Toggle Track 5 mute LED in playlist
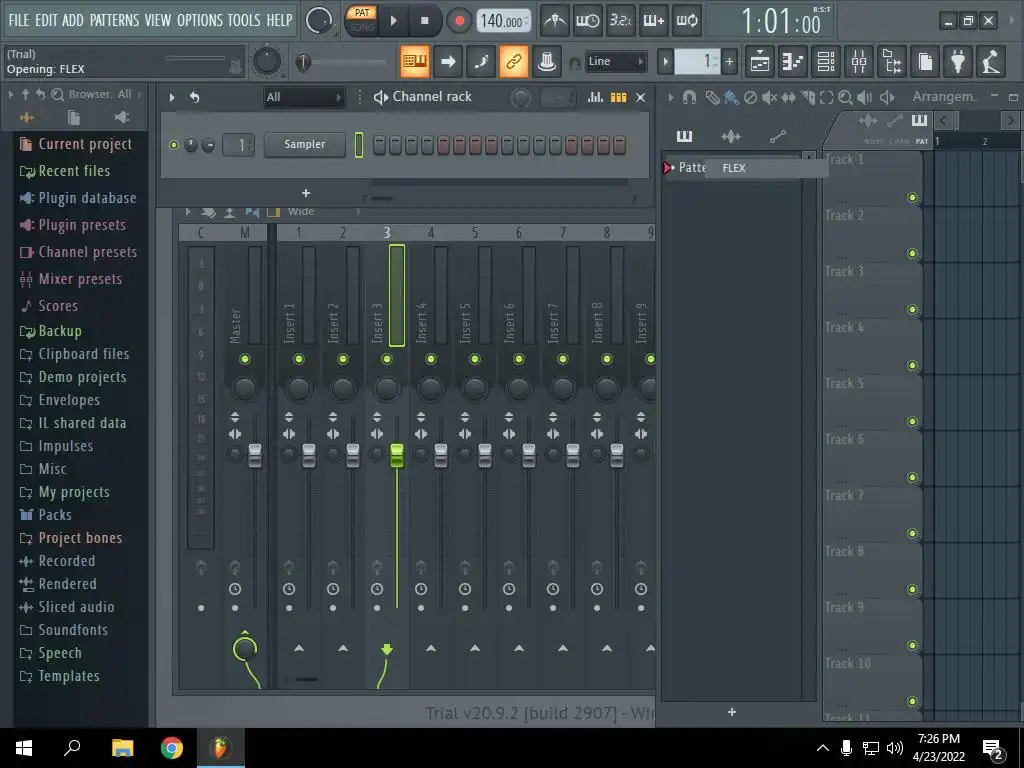This screenshot has height=768, width=1024. tap(912, 422)
